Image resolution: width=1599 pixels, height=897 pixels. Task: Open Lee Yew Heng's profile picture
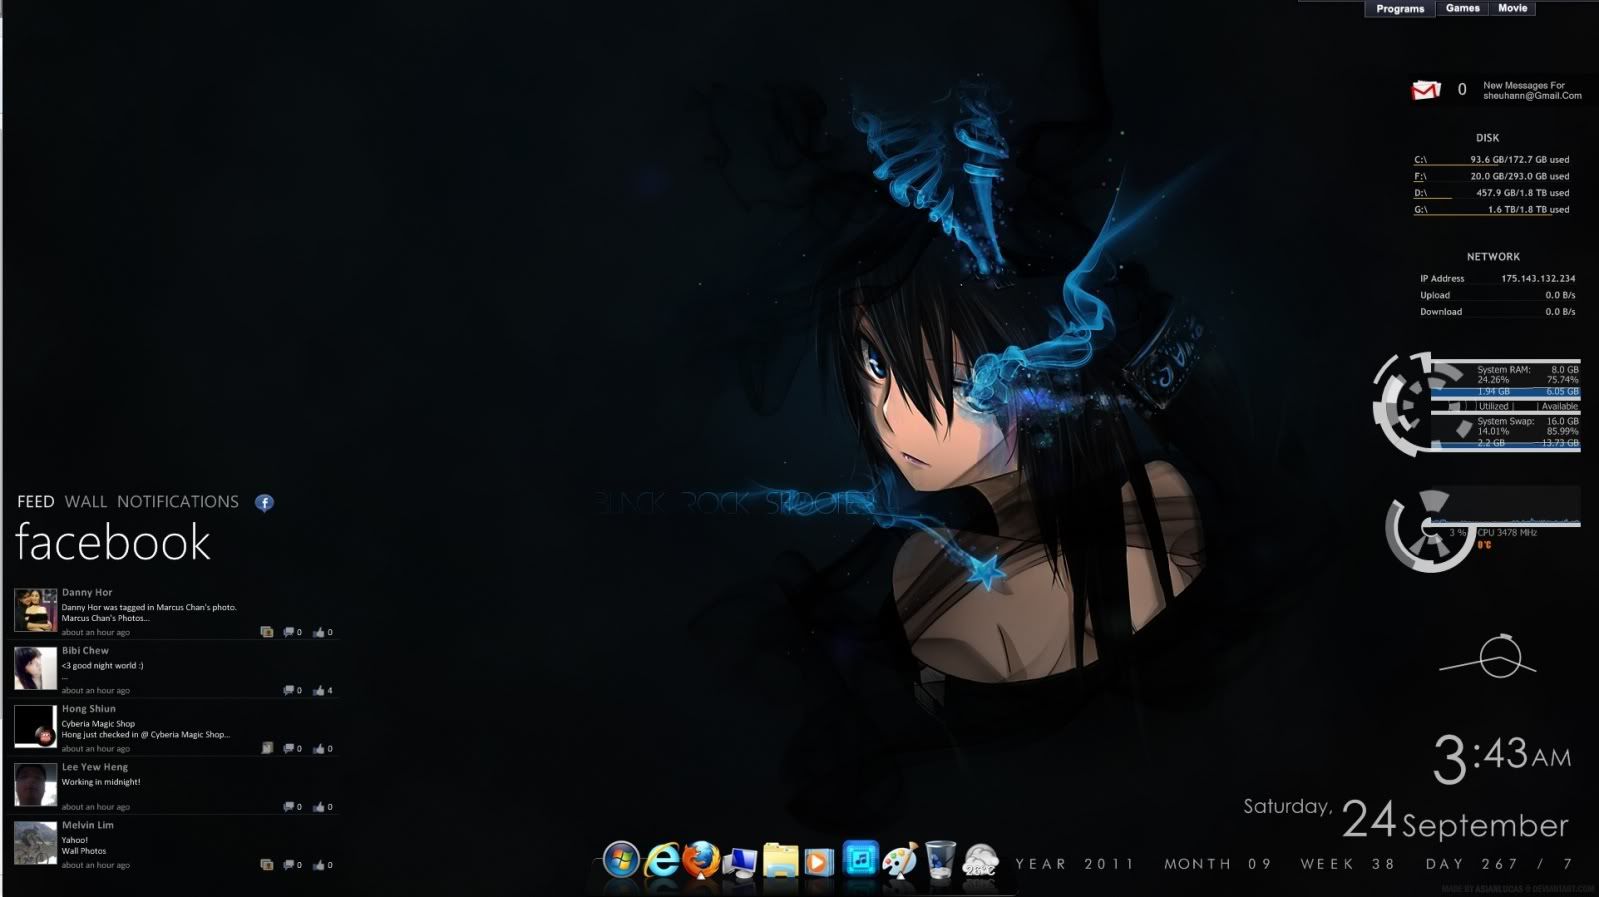pos(35,785)
